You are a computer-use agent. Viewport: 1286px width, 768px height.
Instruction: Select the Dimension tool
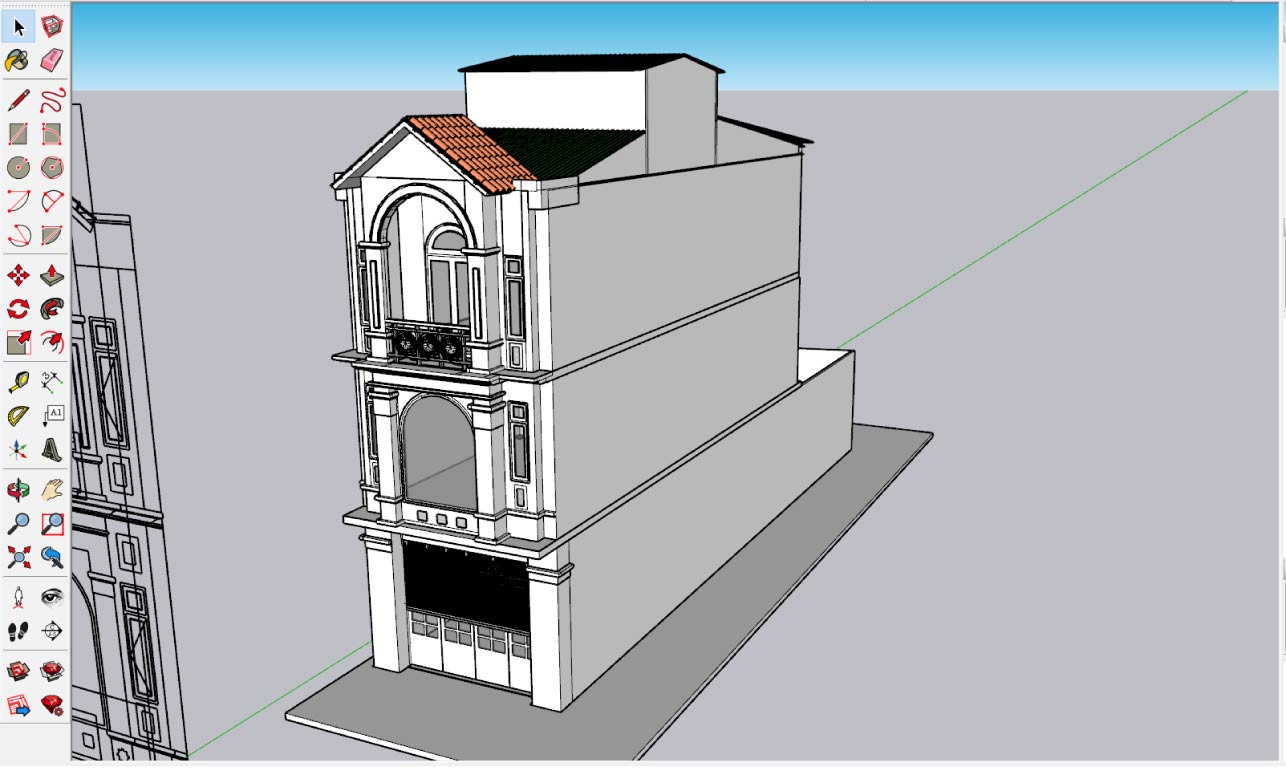pos(52,381)
